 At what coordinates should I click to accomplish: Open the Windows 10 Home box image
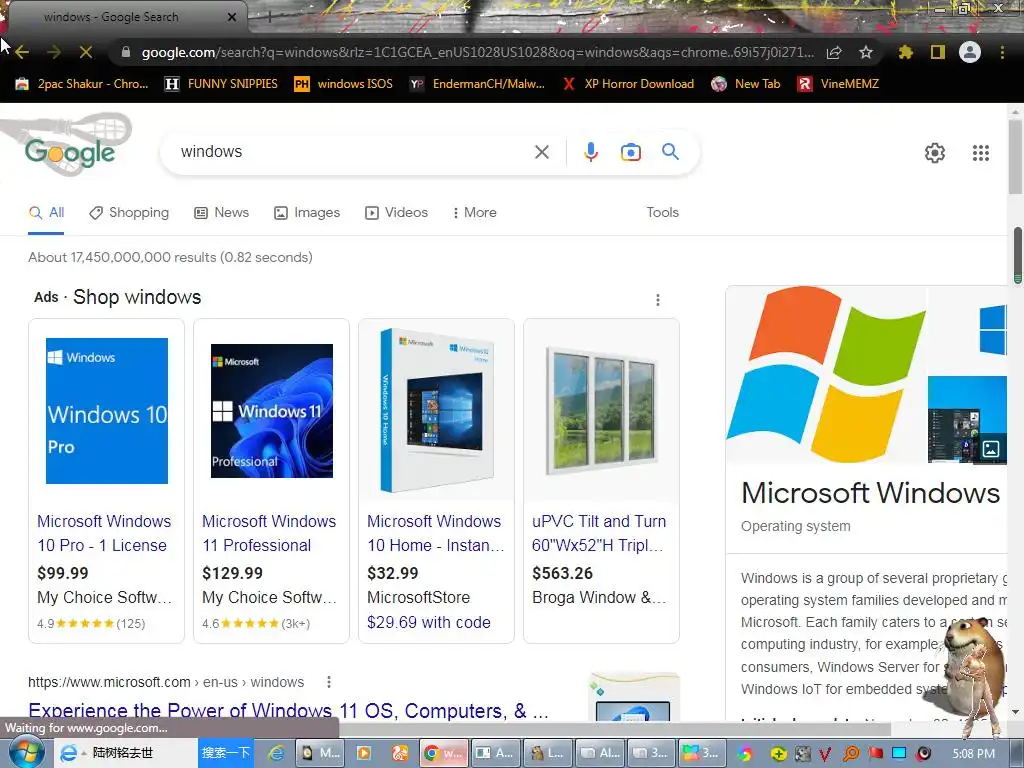(x=436, y=411)
